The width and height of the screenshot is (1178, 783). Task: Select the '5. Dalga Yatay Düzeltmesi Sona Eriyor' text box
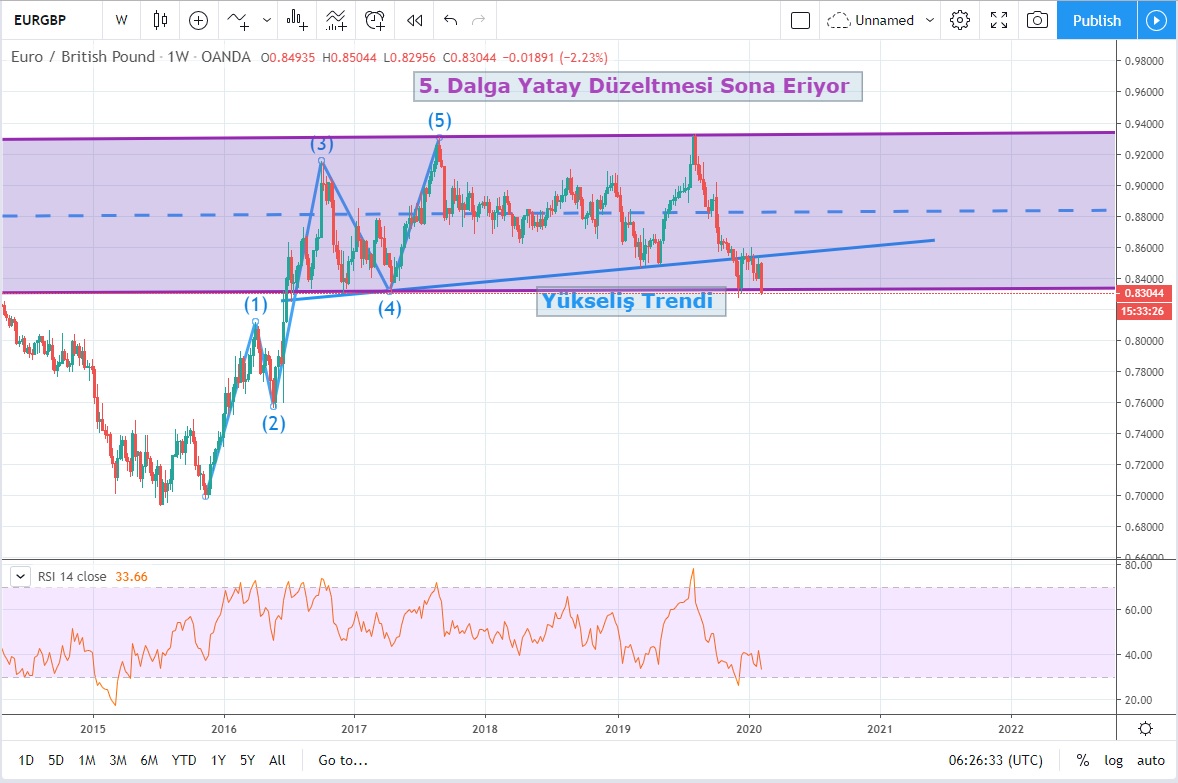(x=638, y=86)
